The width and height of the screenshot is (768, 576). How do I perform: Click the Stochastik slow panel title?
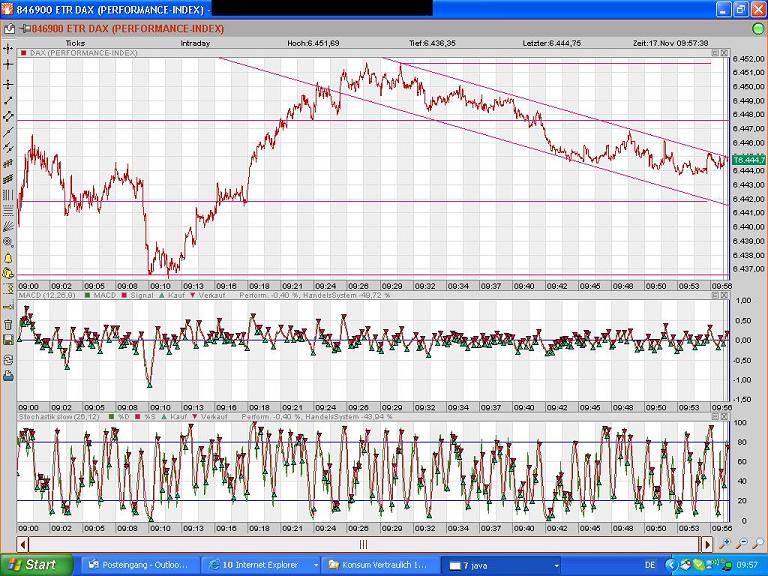[x=59, y=416]
